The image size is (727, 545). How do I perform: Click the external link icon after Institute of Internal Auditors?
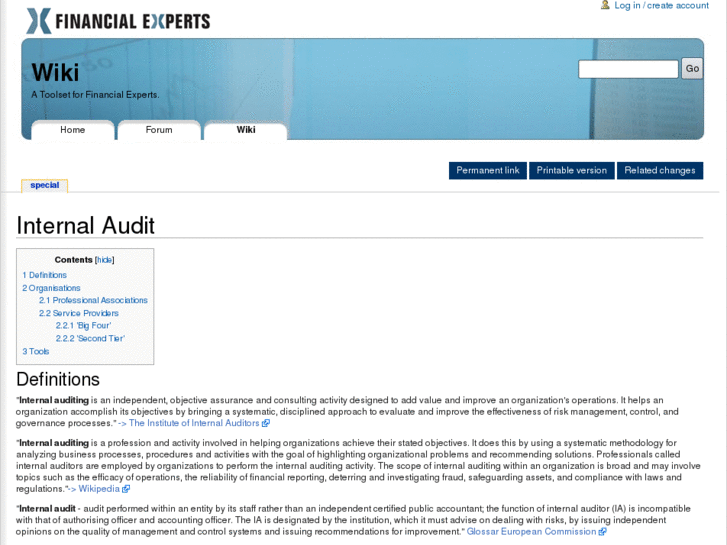click(266, 423)
